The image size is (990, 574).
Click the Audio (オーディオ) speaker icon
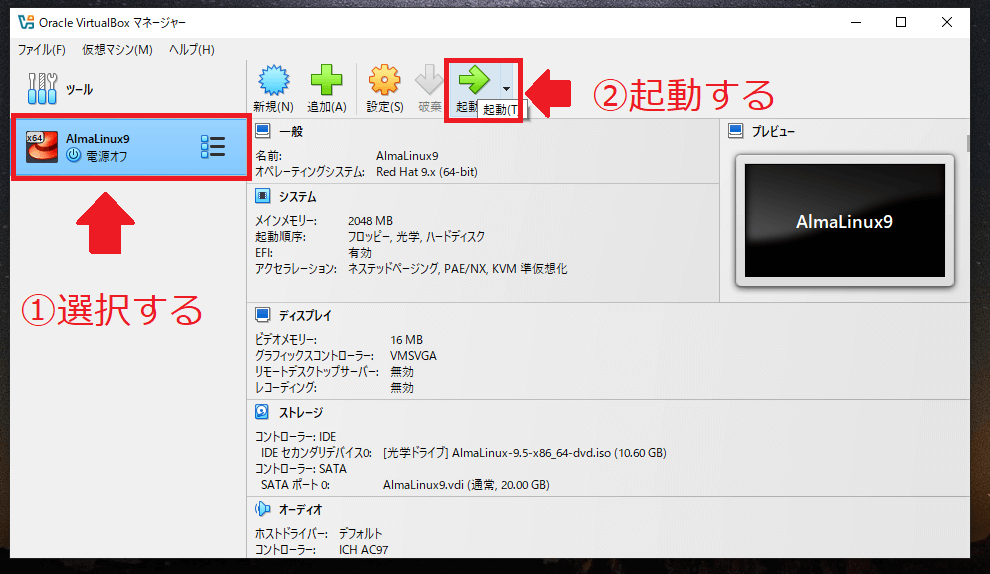(263, 509)
